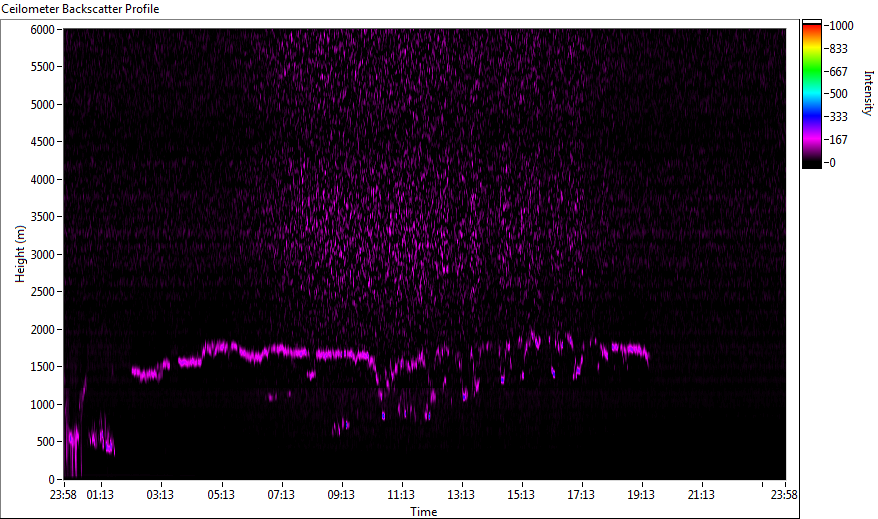Click the 09:13 time tick label
The width and height of the screenshot is (878, 519).
point(341,495)
